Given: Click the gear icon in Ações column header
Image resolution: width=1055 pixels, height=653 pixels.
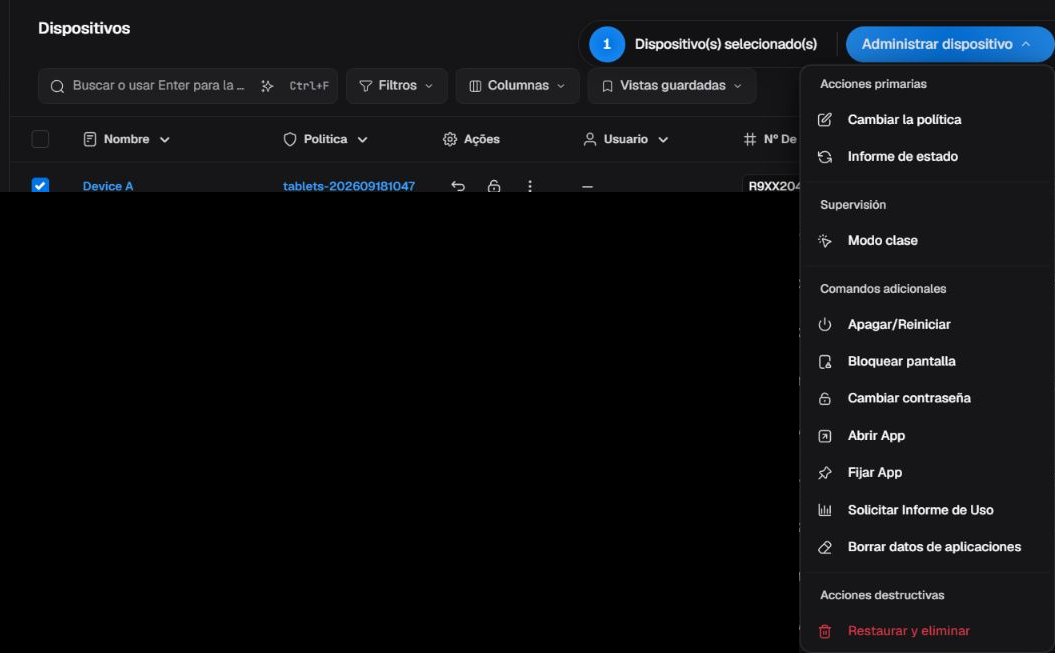Looking at the screenshot, I should (449, 139).
